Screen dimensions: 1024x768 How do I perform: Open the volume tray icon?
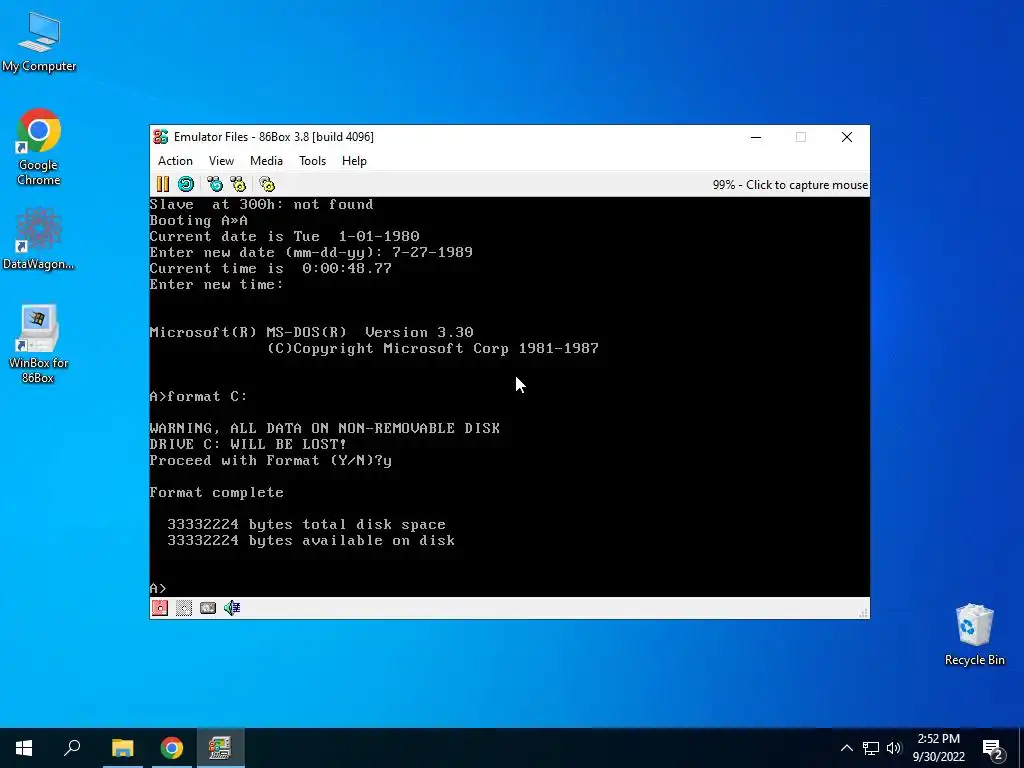click(894, 748)
